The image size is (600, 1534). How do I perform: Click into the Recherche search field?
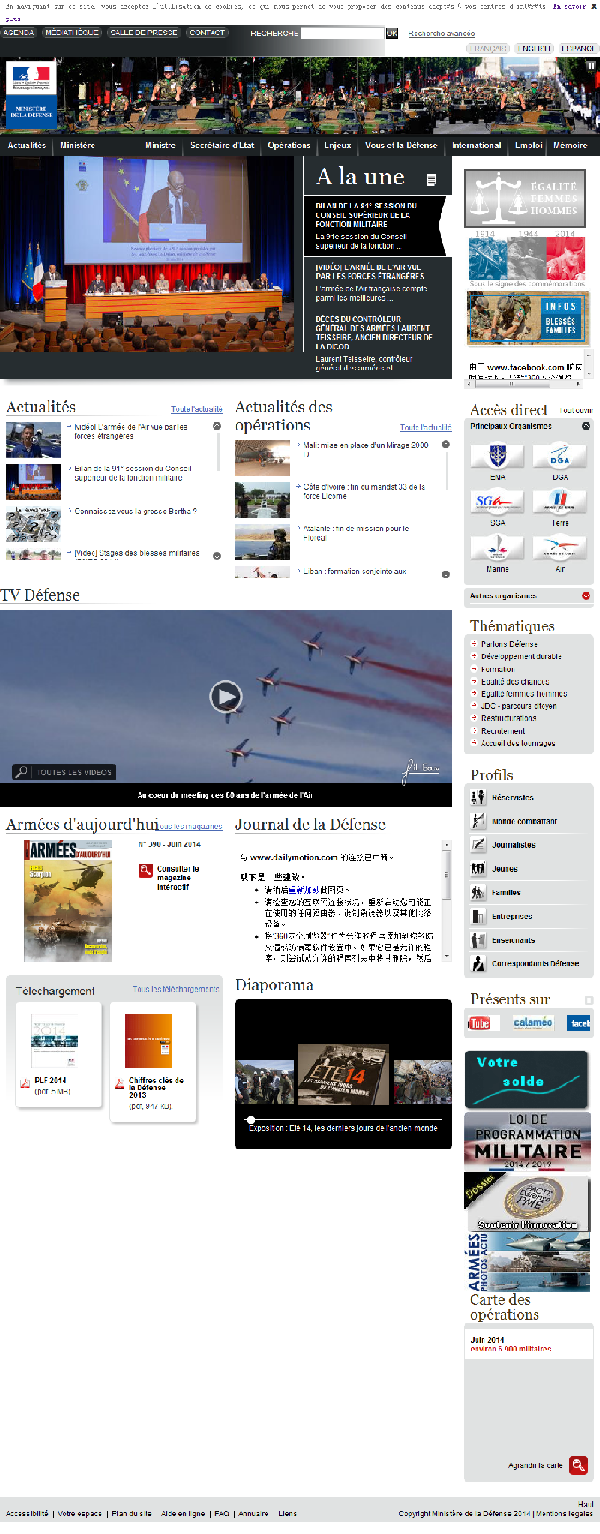pos(342,33)
